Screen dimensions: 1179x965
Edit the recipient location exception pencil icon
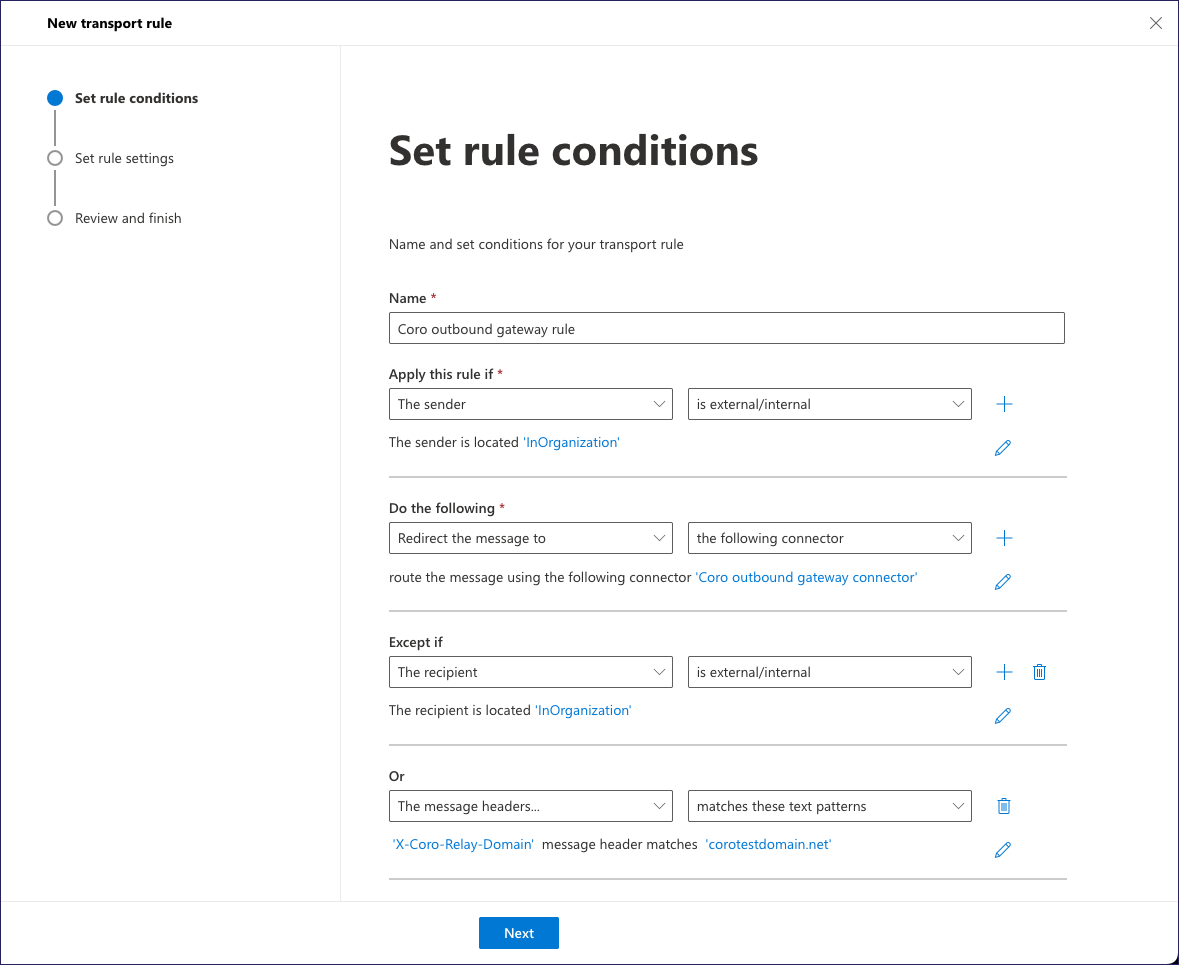point(1003,716)
